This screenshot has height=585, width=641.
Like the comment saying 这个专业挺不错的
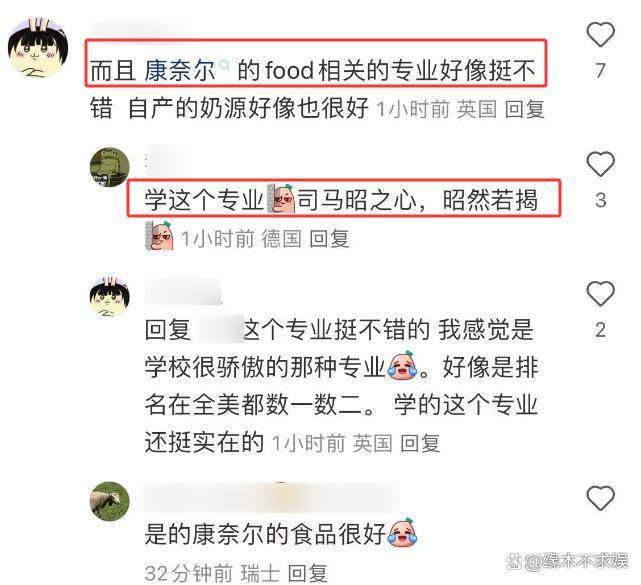click(x=601, y=294)
